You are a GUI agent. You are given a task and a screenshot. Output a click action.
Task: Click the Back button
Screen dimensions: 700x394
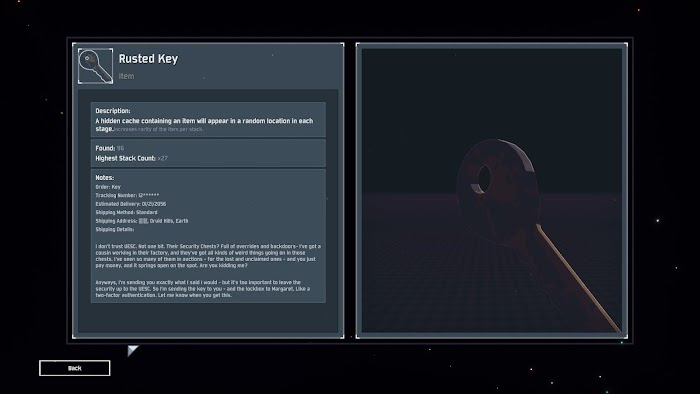(75, 368)
